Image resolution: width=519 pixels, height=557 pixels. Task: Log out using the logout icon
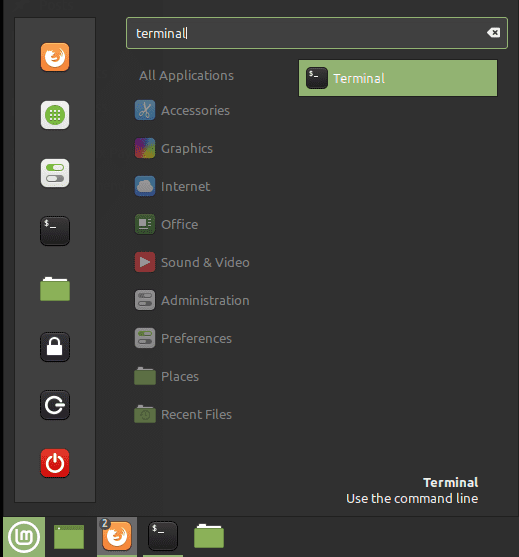click(x=55, y=405)
